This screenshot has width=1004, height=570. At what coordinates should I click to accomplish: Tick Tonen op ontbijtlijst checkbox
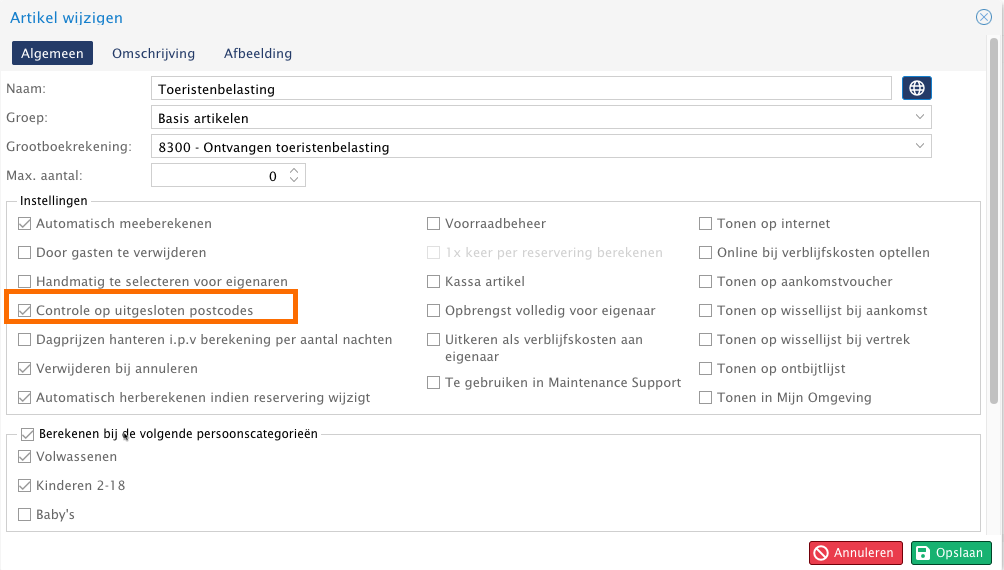706,369
